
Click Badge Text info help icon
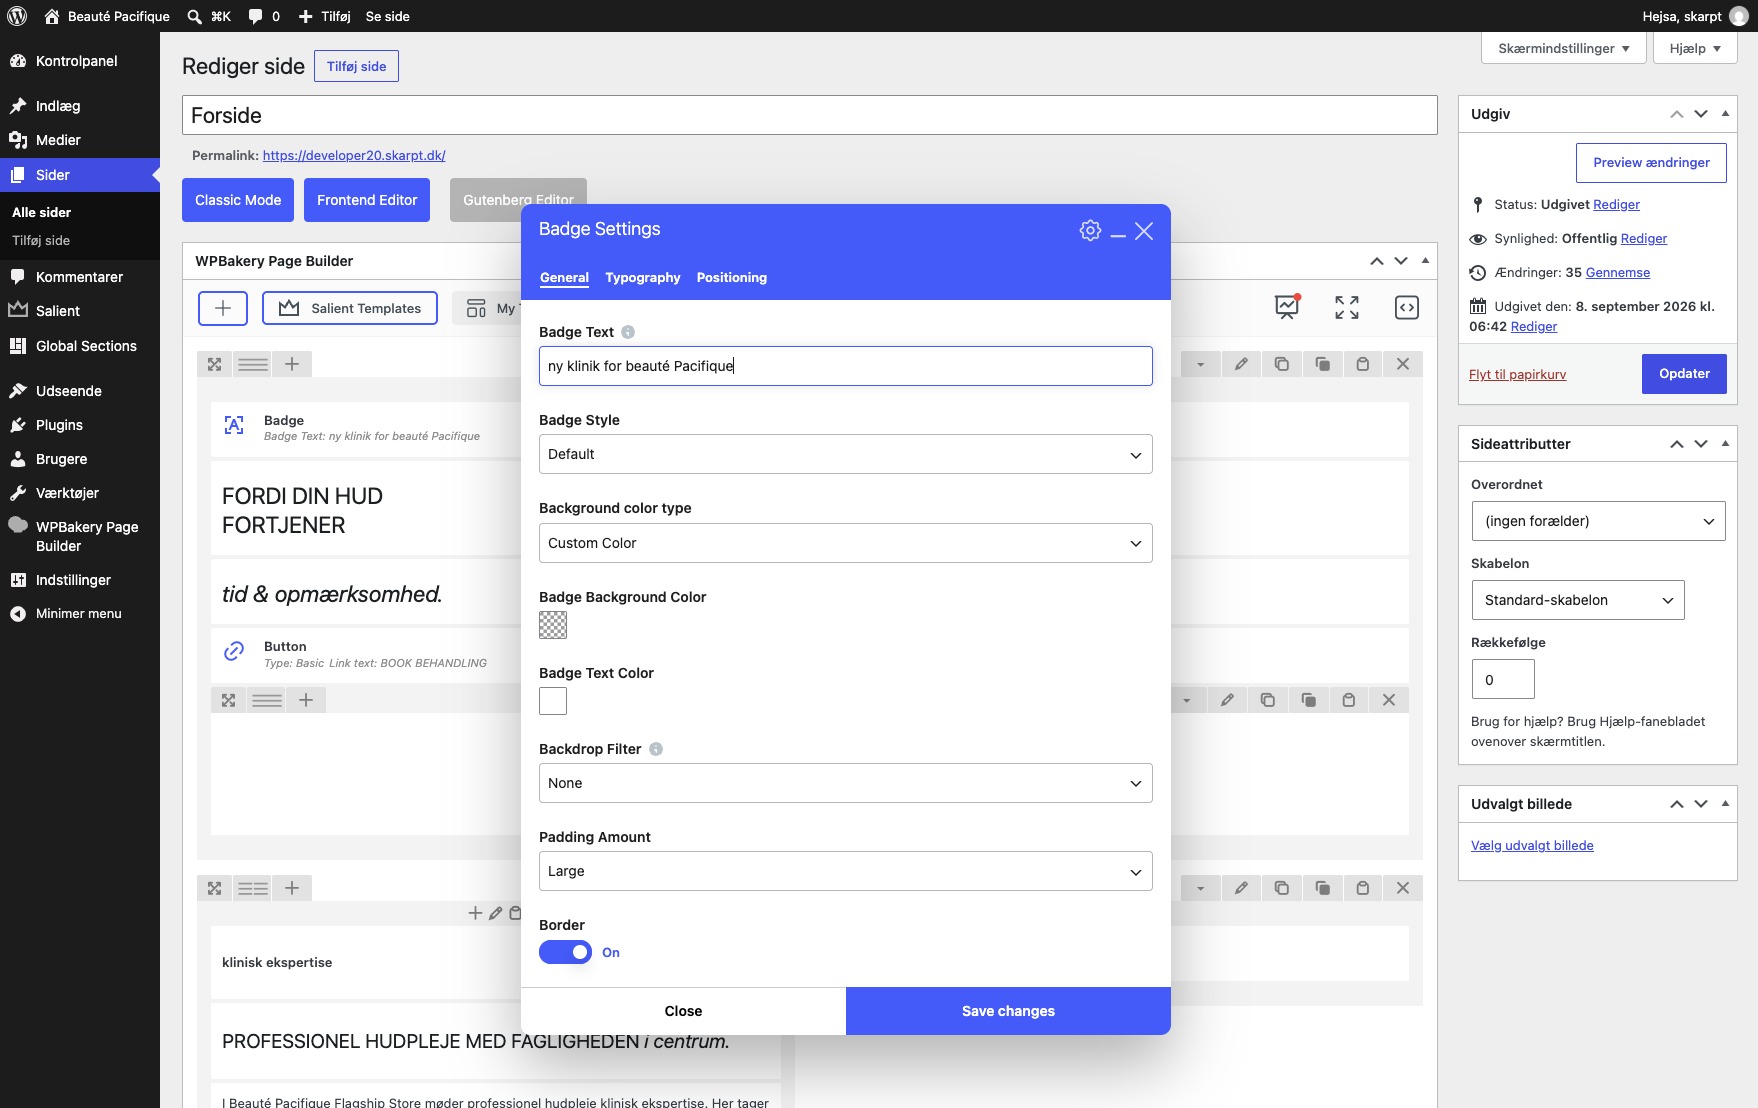[628, 332]
